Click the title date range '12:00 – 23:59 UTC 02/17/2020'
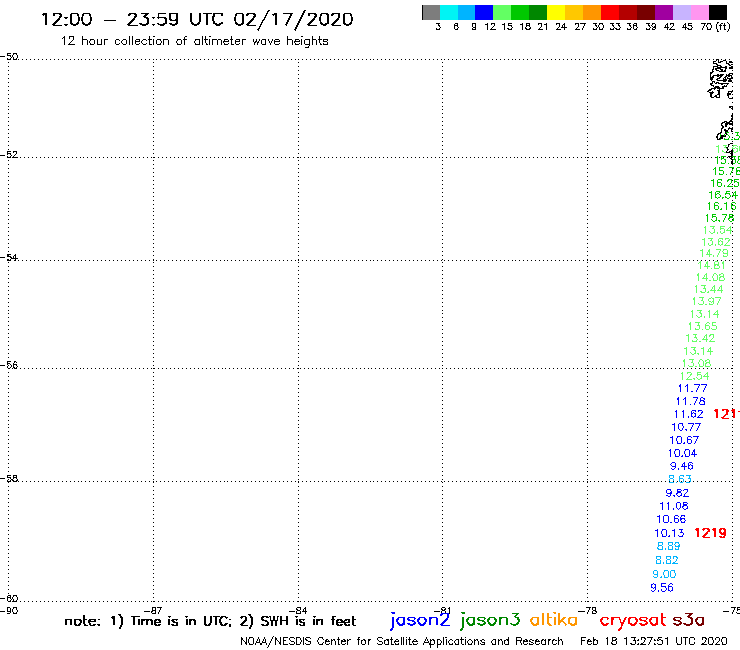740x650 pixels. tap(197, 19)
